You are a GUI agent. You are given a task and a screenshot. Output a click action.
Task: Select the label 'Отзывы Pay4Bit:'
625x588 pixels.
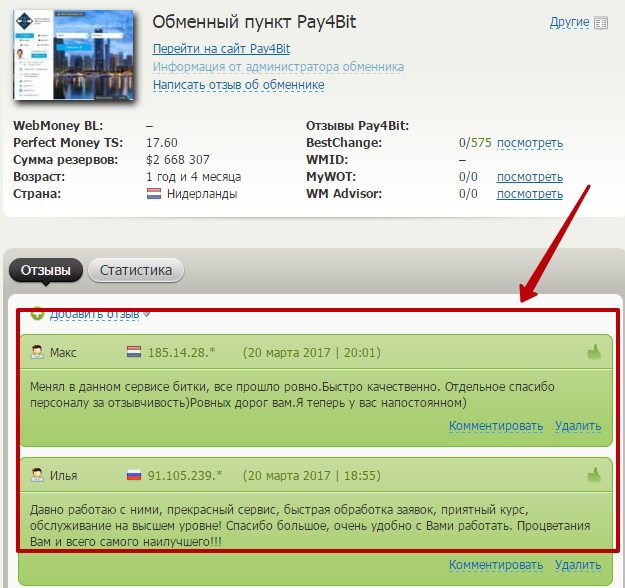(358, 126)
